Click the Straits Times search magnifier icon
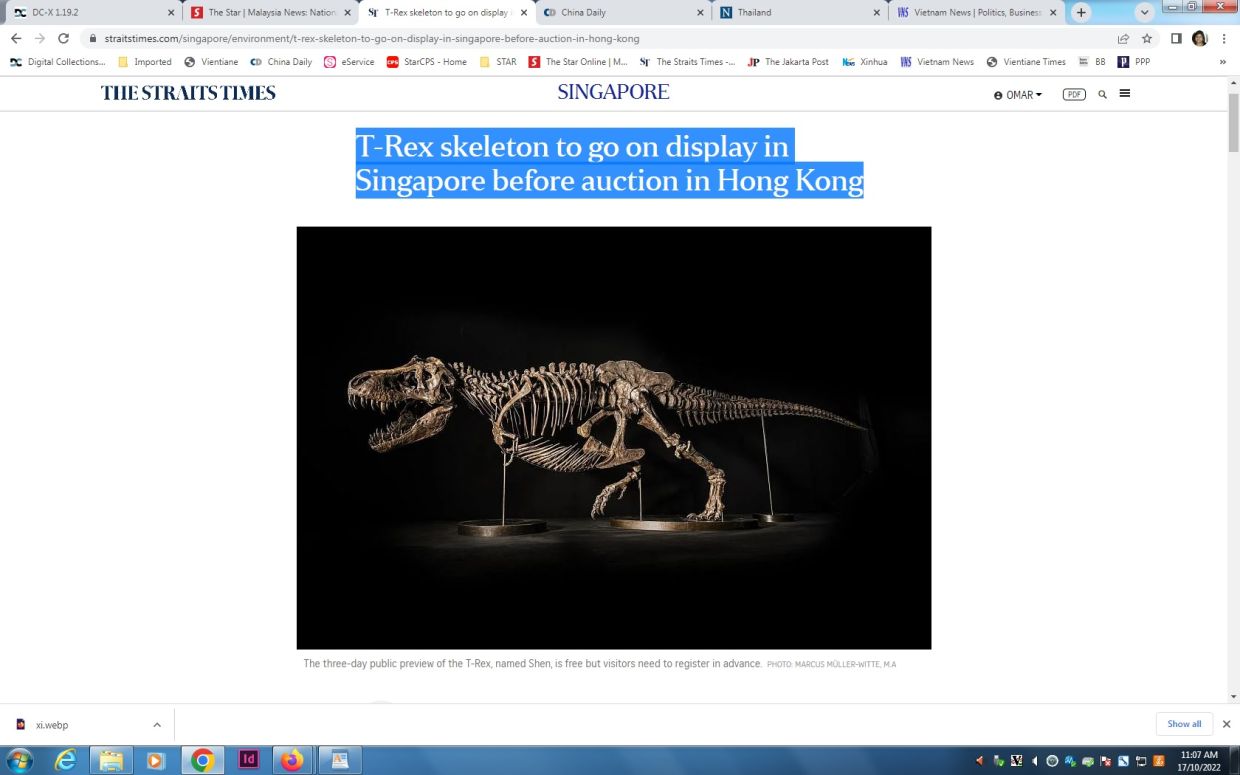The height and width of the screenshot is (775, 1240). coord(1103,94)
